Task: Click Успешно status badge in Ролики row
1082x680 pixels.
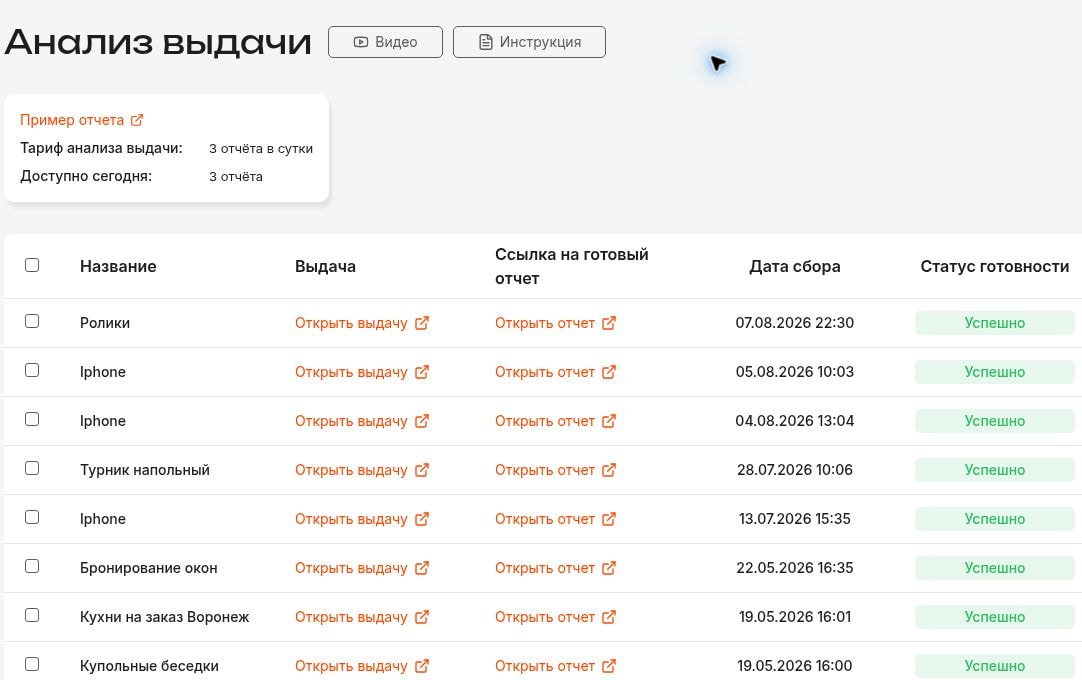Action: (994, 323)
